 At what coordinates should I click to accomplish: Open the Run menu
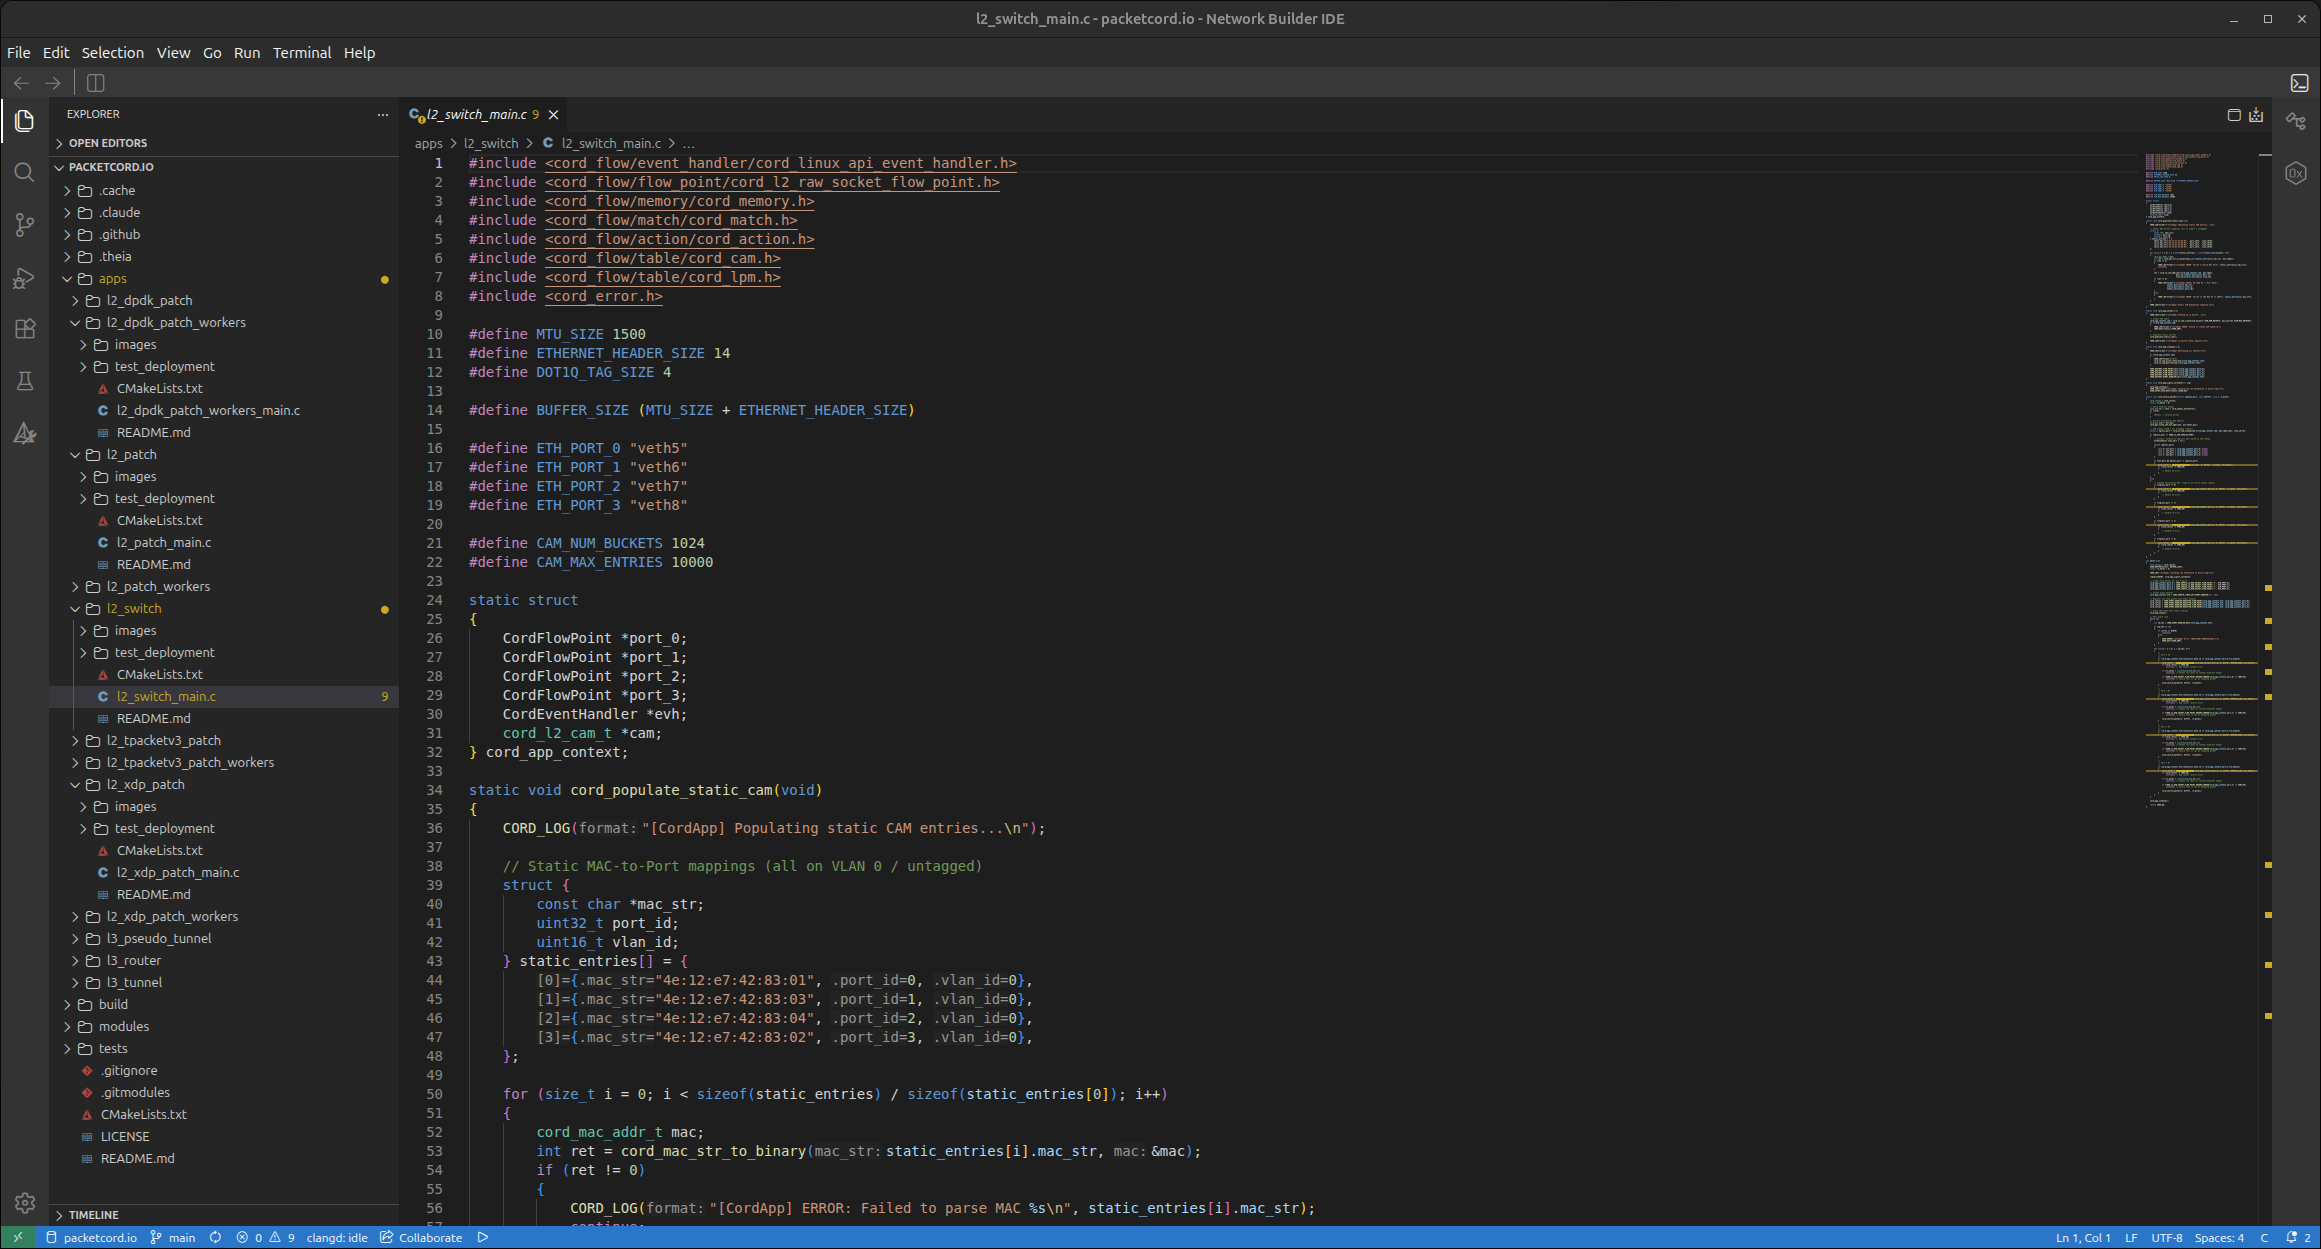tap(247, 53)
